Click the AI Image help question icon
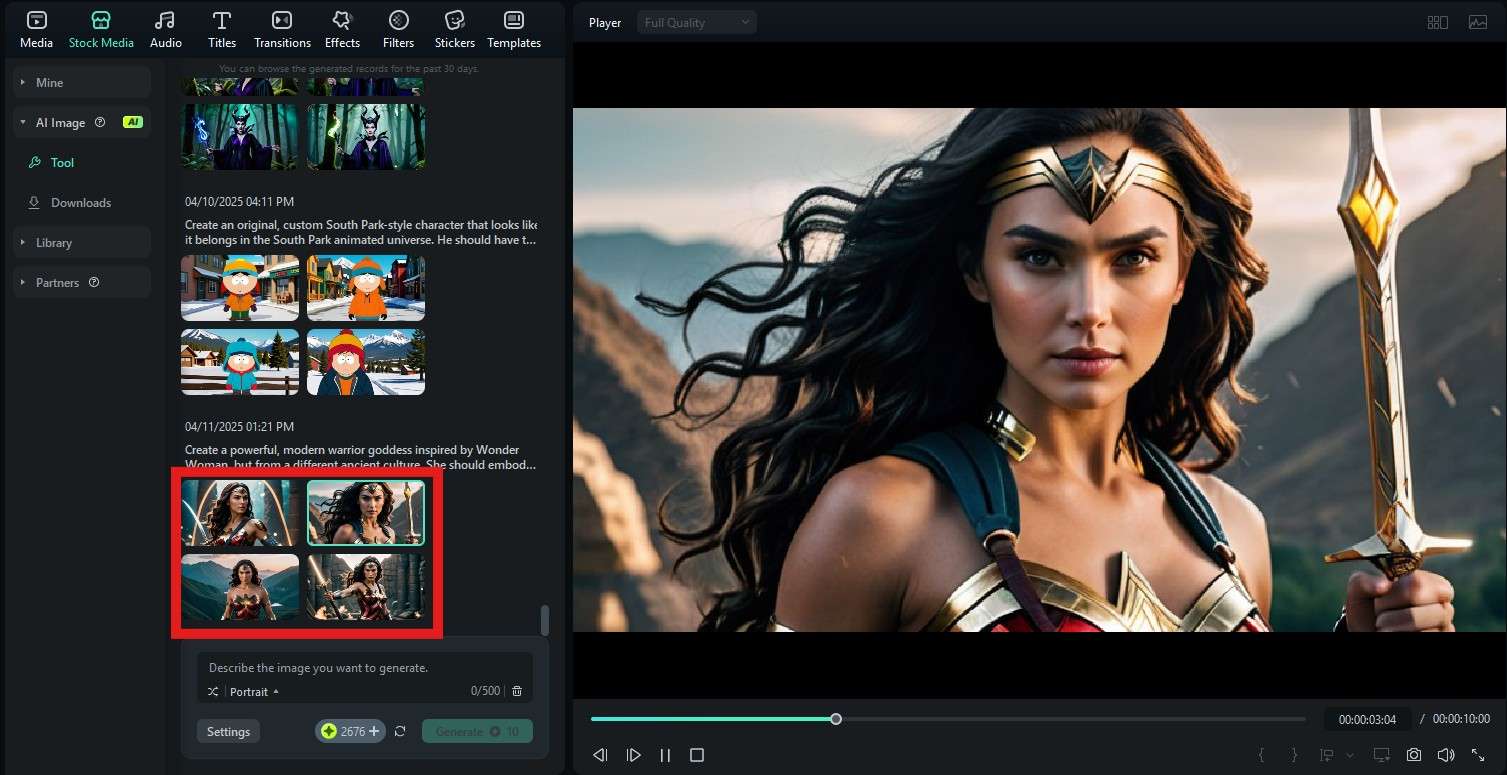 [x=100, y=123]
